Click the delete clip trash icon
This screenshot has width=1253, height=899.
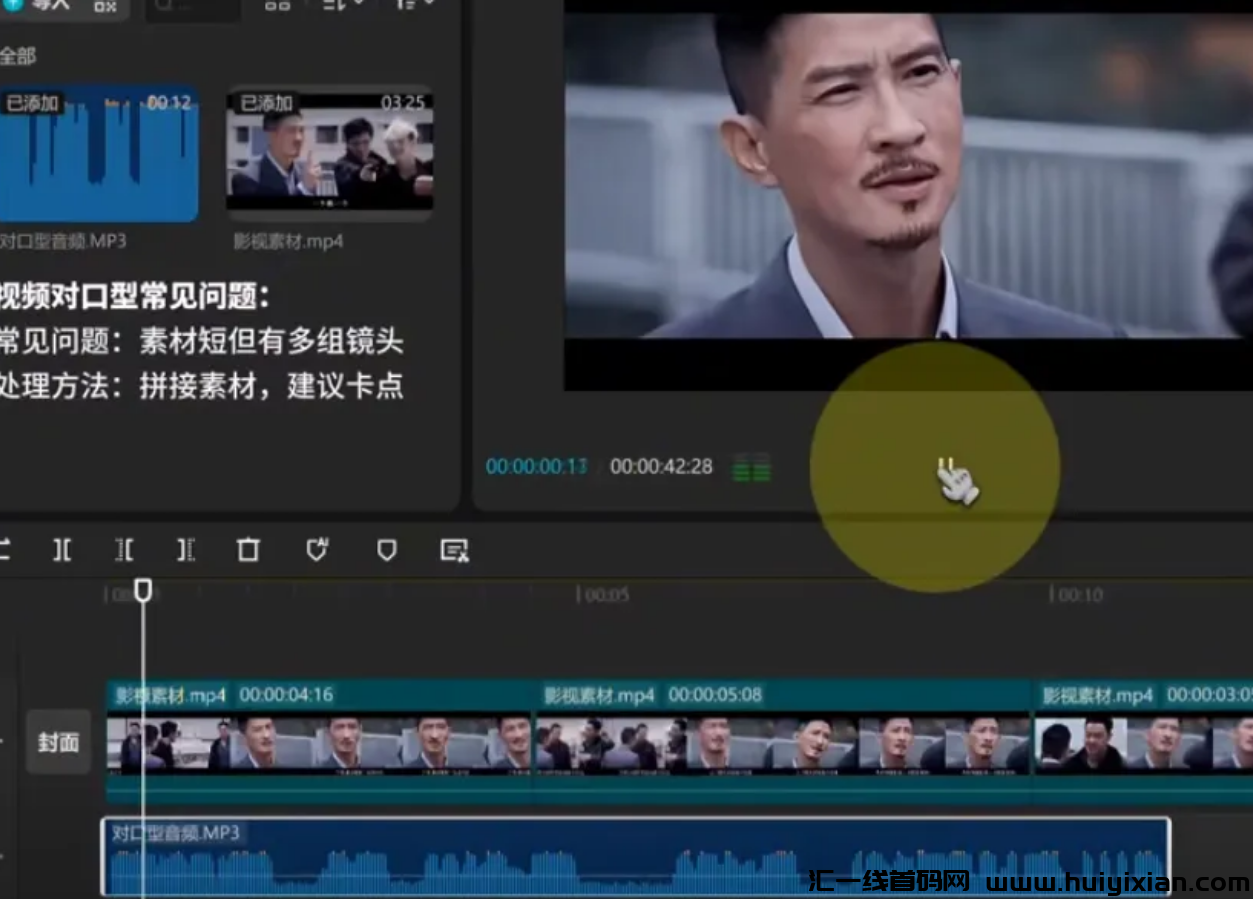pos(248,550)
